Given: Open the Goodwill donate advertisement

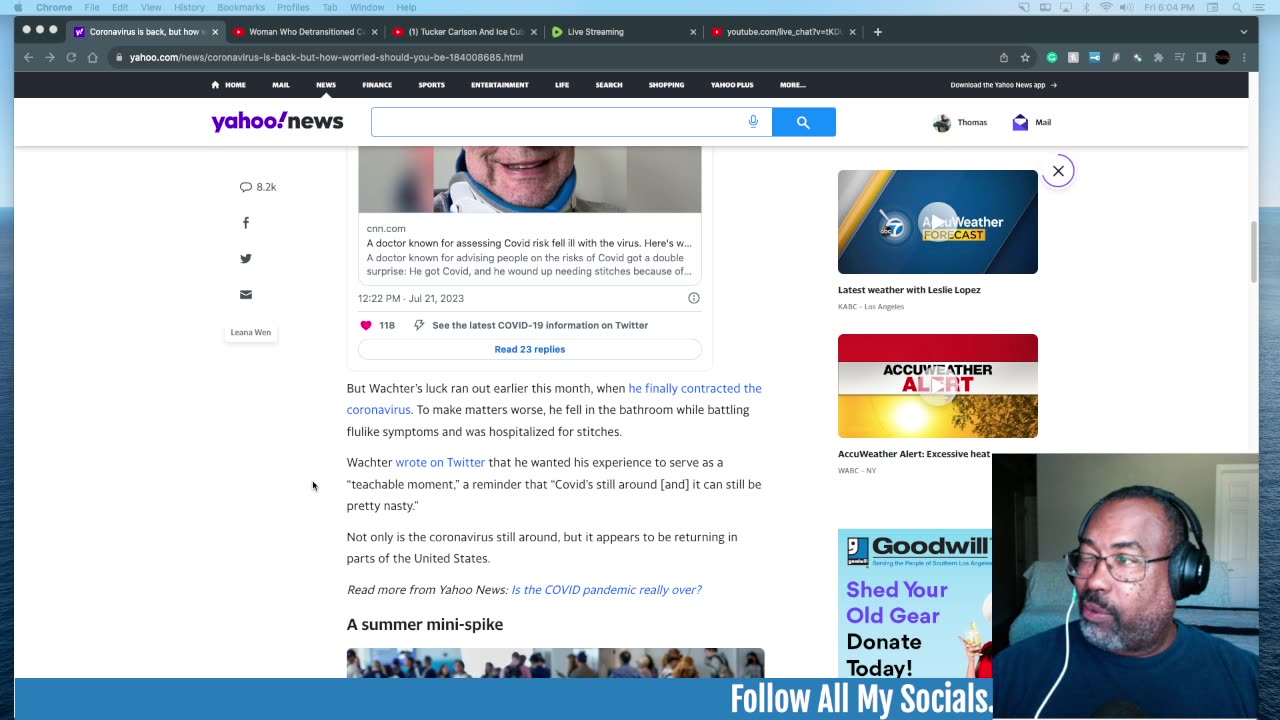Looking at the screenshot, I should 914,604.
